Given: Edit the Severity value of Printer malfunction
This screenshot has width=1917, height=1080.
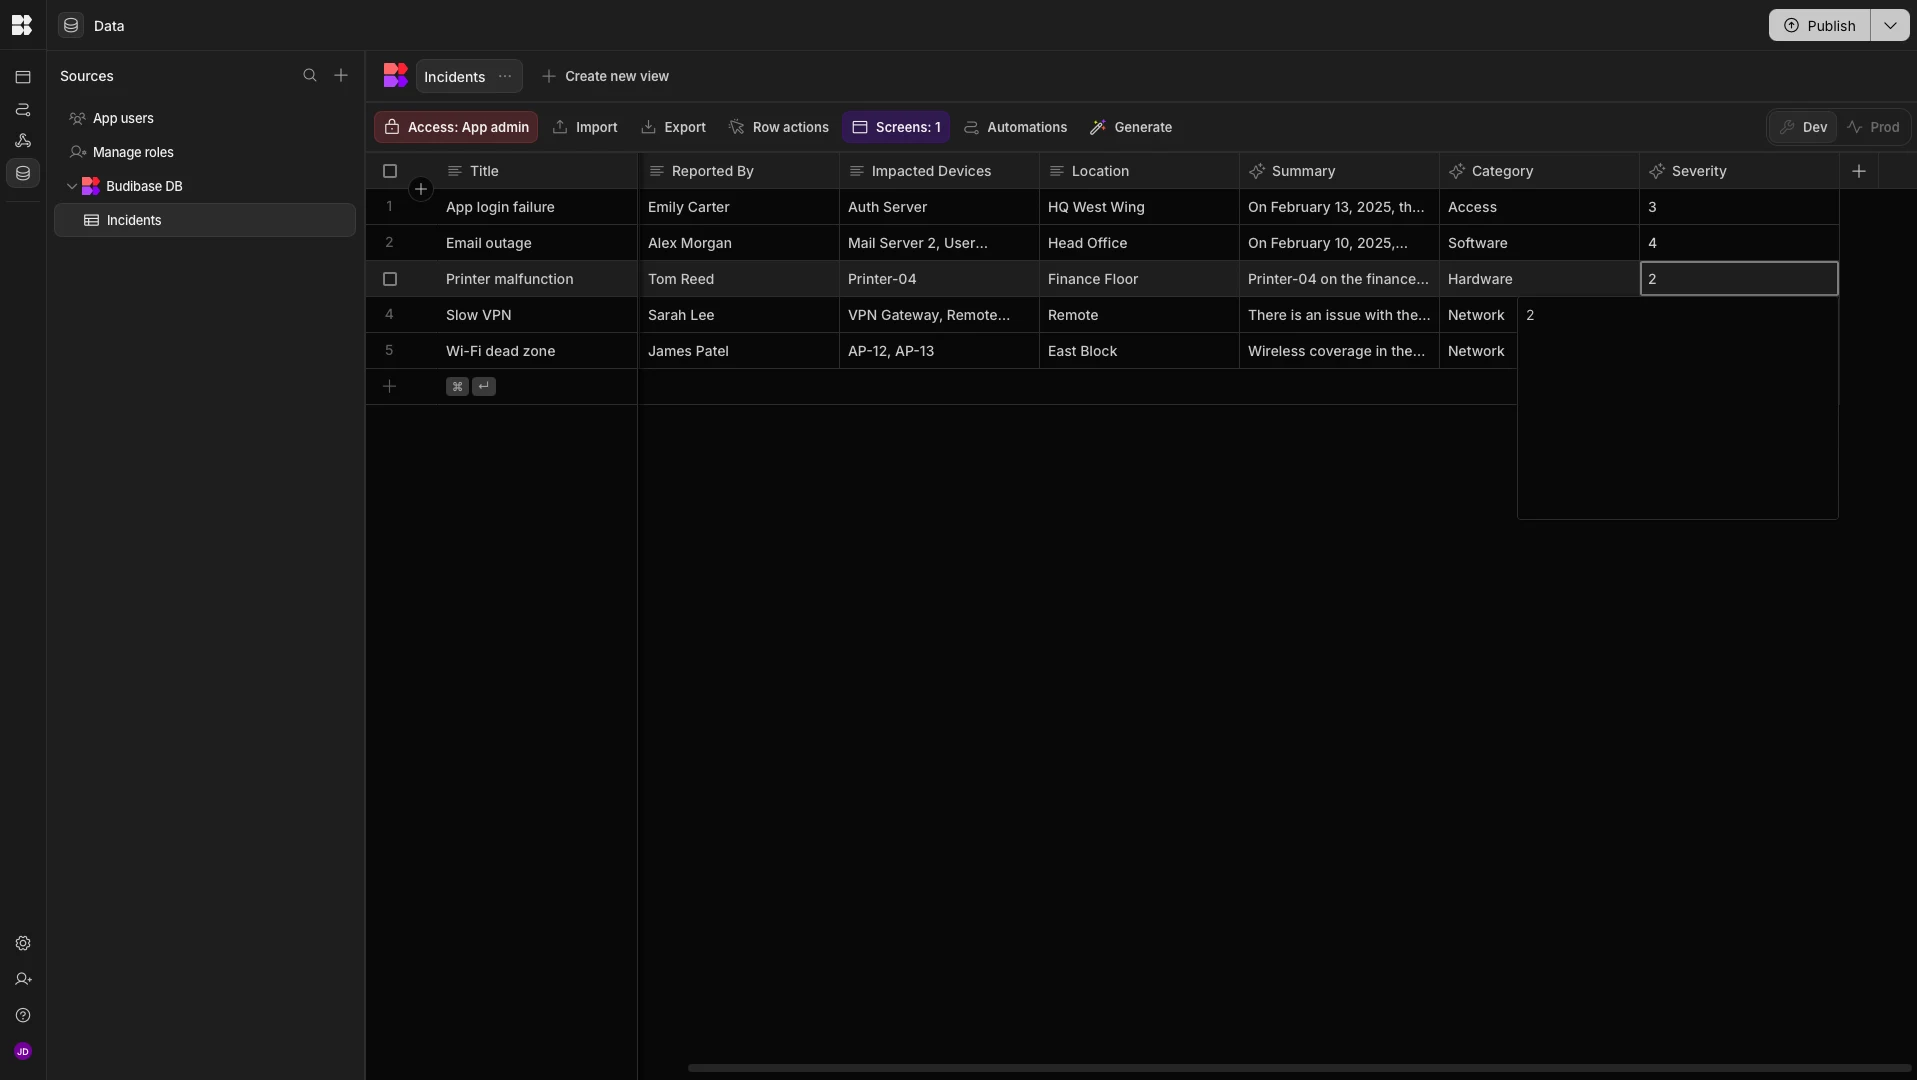Looking at the screenshot, I should click(x=1737, y=279).
